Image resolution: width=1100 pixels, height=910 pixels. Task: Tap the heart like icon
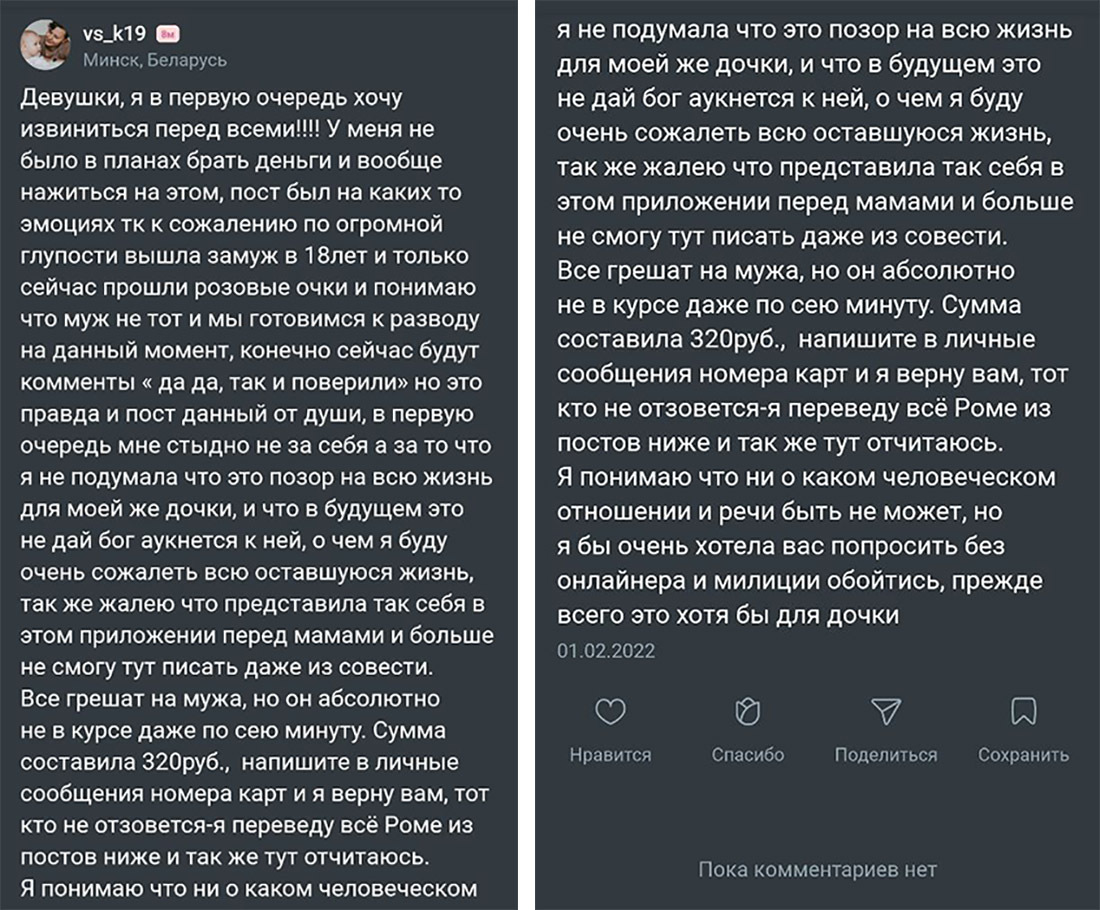coord(610,711)
